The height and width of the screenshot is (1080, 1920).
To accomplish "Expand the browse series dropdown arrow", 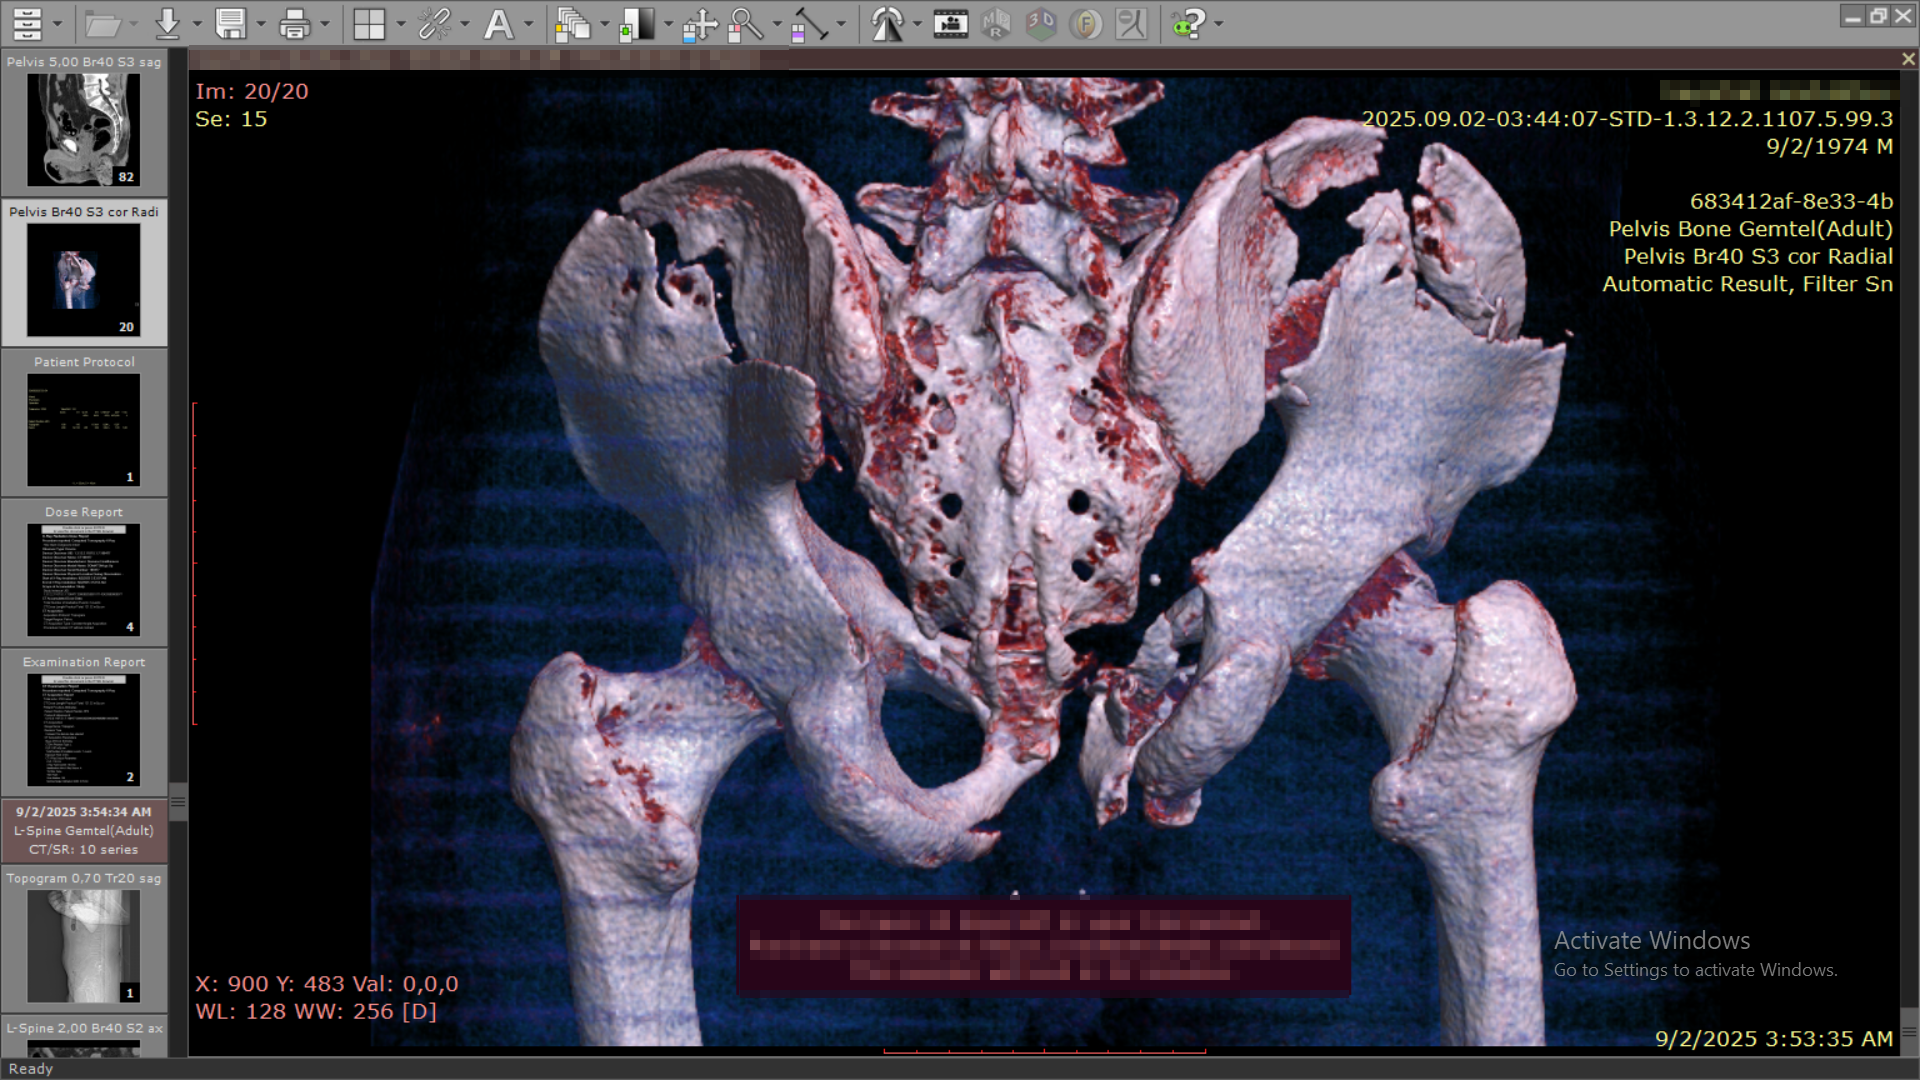I will 604,24.
